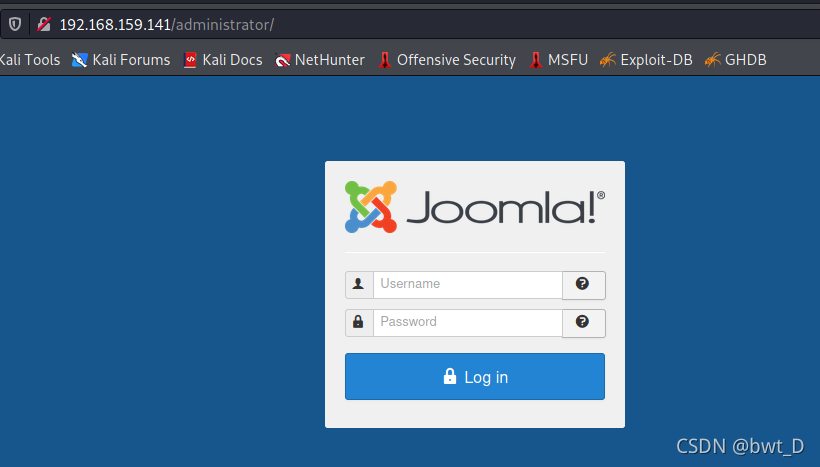
Task: Open the Exploit-DB bookmark
Action: (x=646, y=60)
